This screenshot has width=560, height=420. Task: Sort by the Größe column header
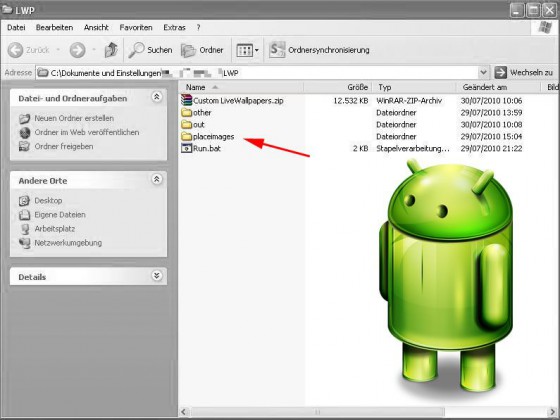tap(338, 87)
